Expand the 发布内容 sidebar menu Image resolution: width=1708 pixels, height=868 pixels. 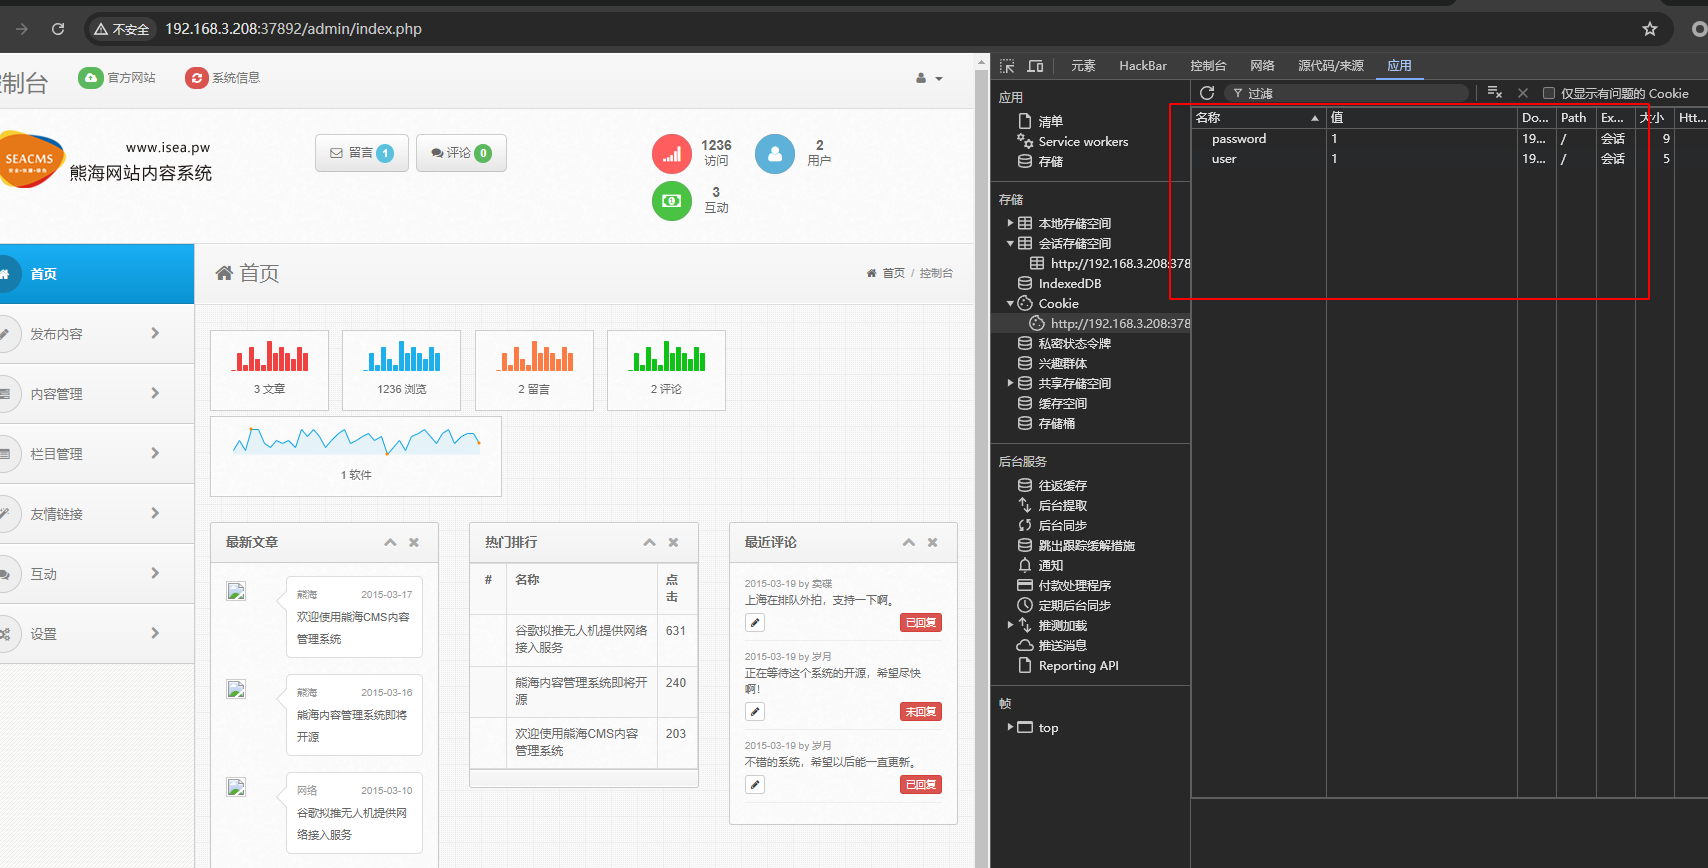(x=95, y=334)
